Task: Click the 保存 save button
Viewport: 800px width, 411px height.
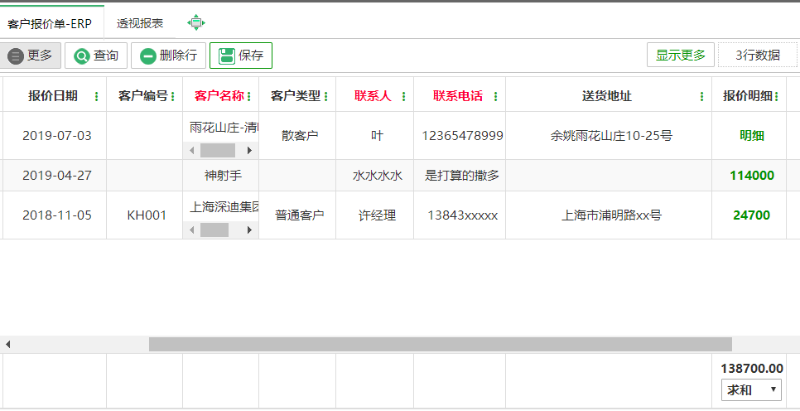Action: click(x=240, y=56)
